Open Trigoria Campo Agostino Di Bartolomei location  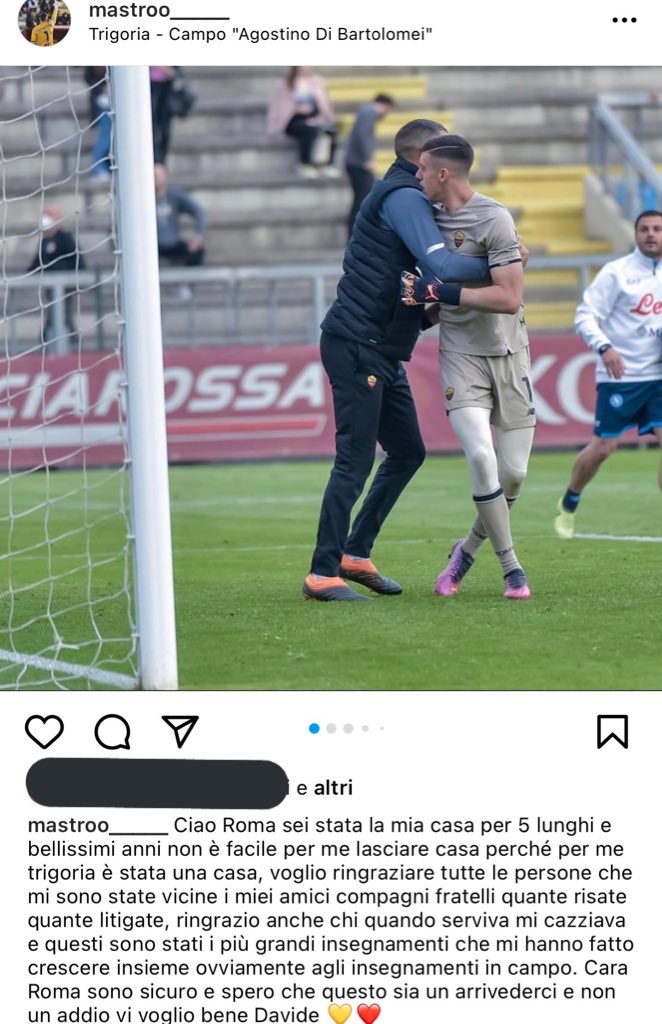pyautogui.click(x=260, y=34)
